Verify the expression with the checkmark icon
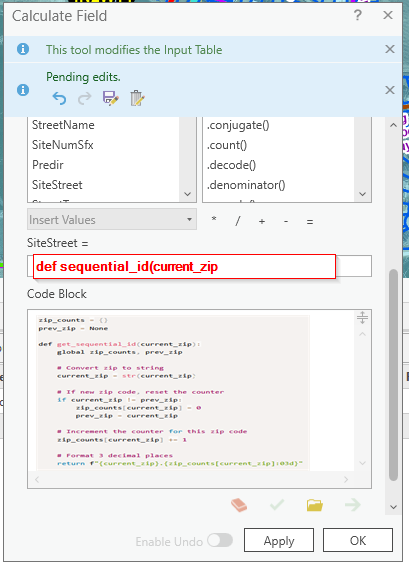The width and height of the screenshot is (409, 566). (277, 505)
